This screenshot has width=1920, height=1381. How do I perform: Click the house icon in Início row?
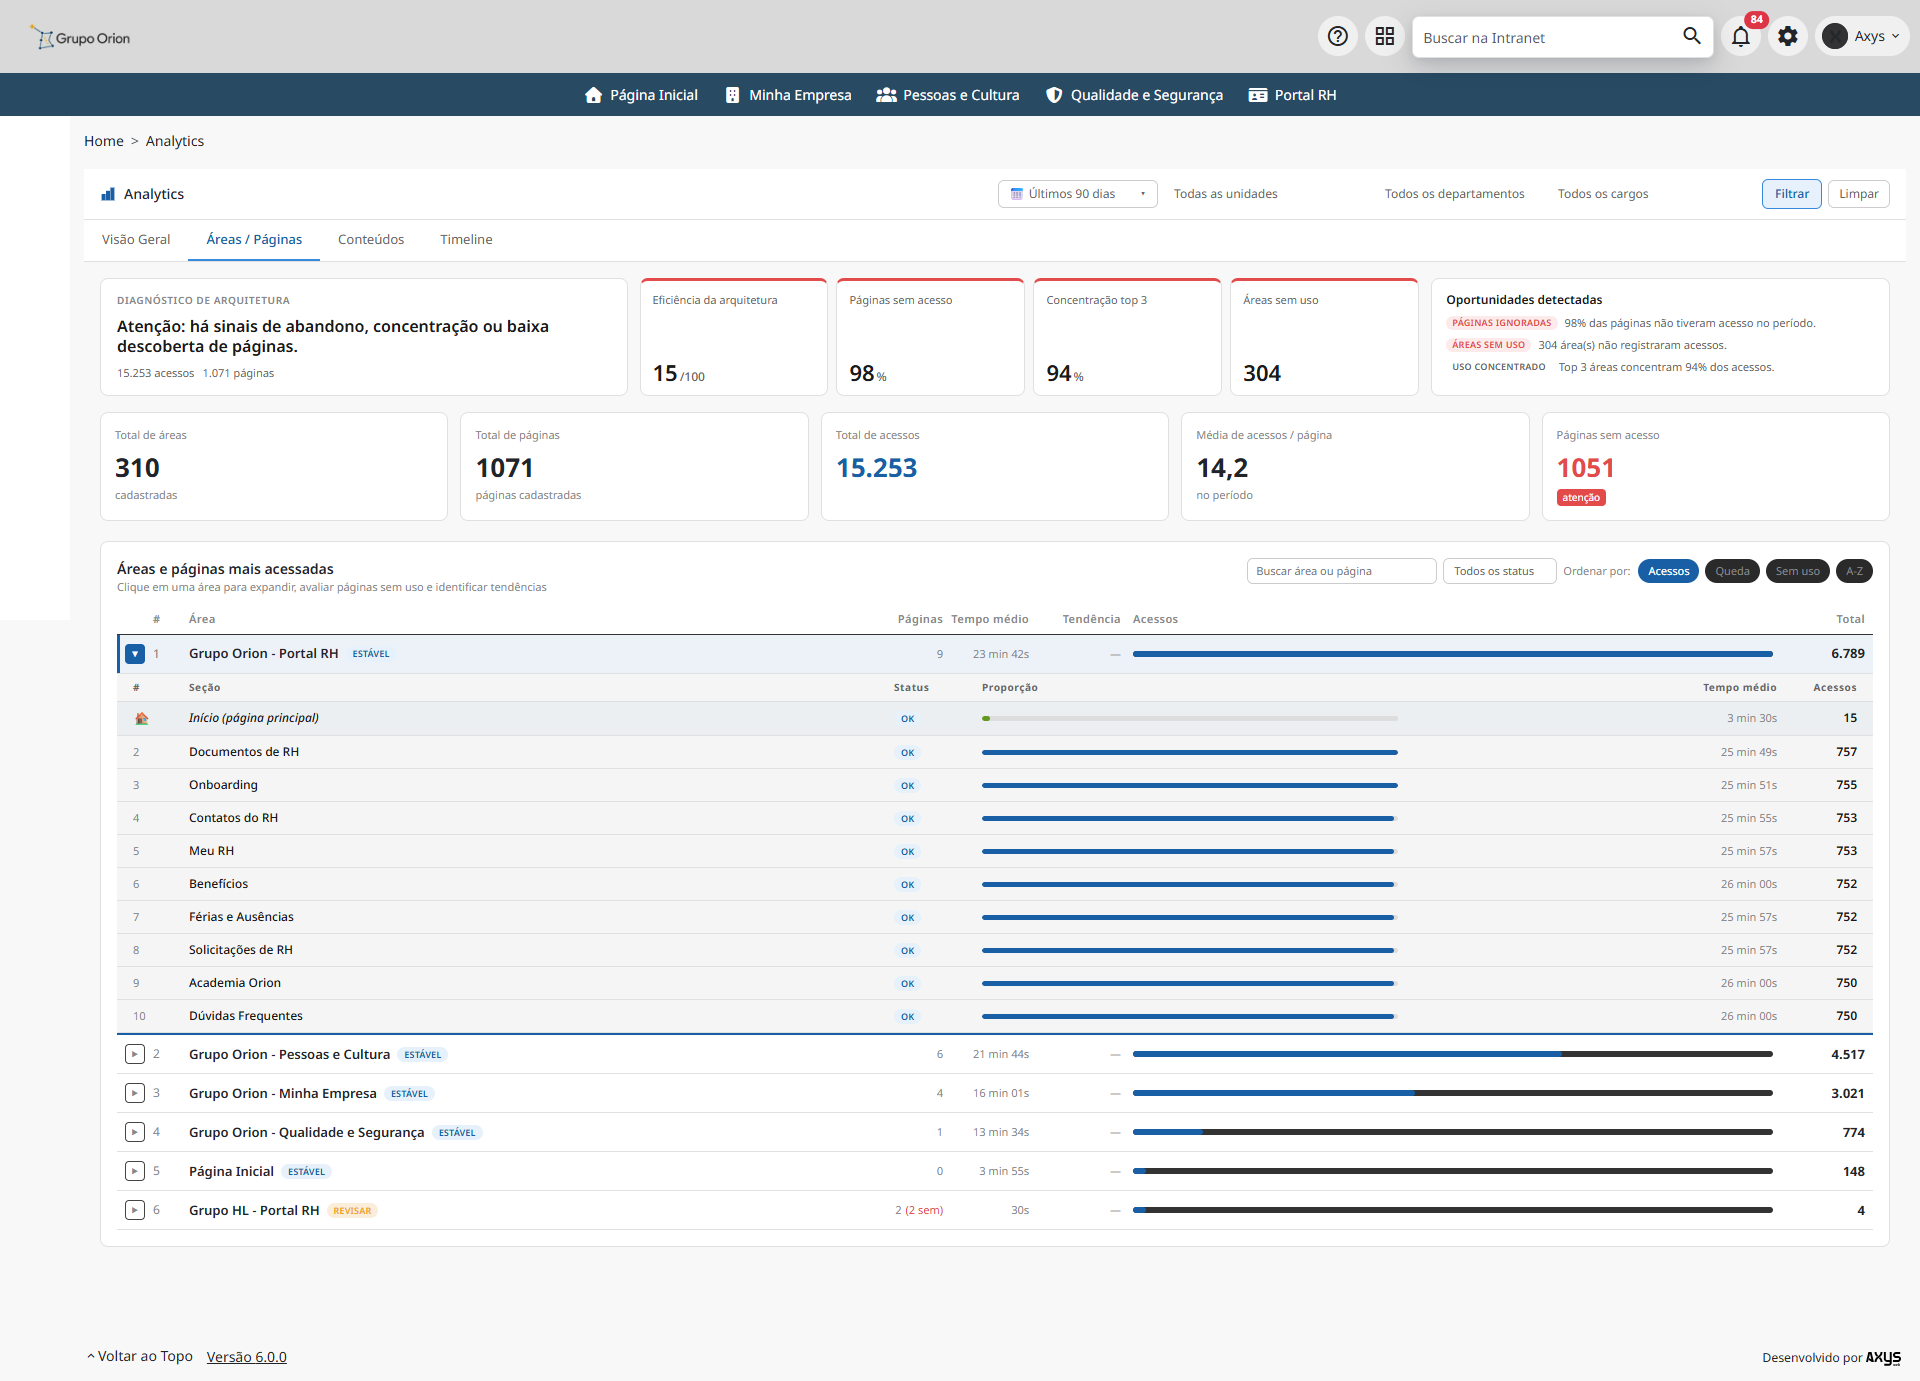coord(141,718)
